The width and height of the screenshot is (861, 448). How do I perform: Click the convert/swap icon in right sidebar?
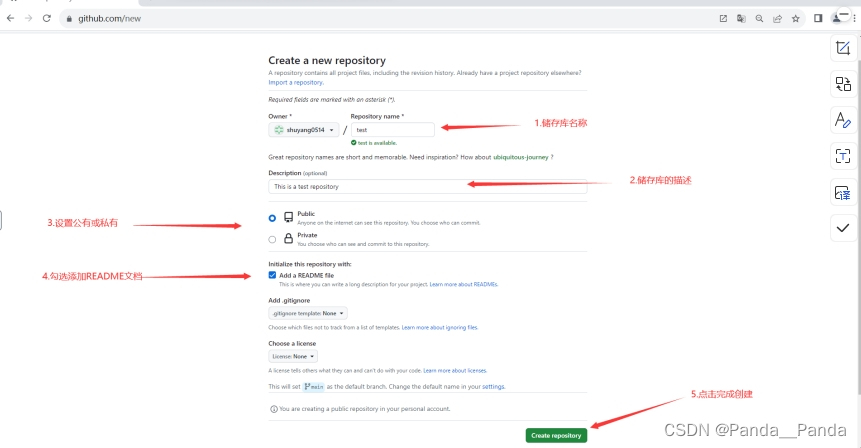843,84
